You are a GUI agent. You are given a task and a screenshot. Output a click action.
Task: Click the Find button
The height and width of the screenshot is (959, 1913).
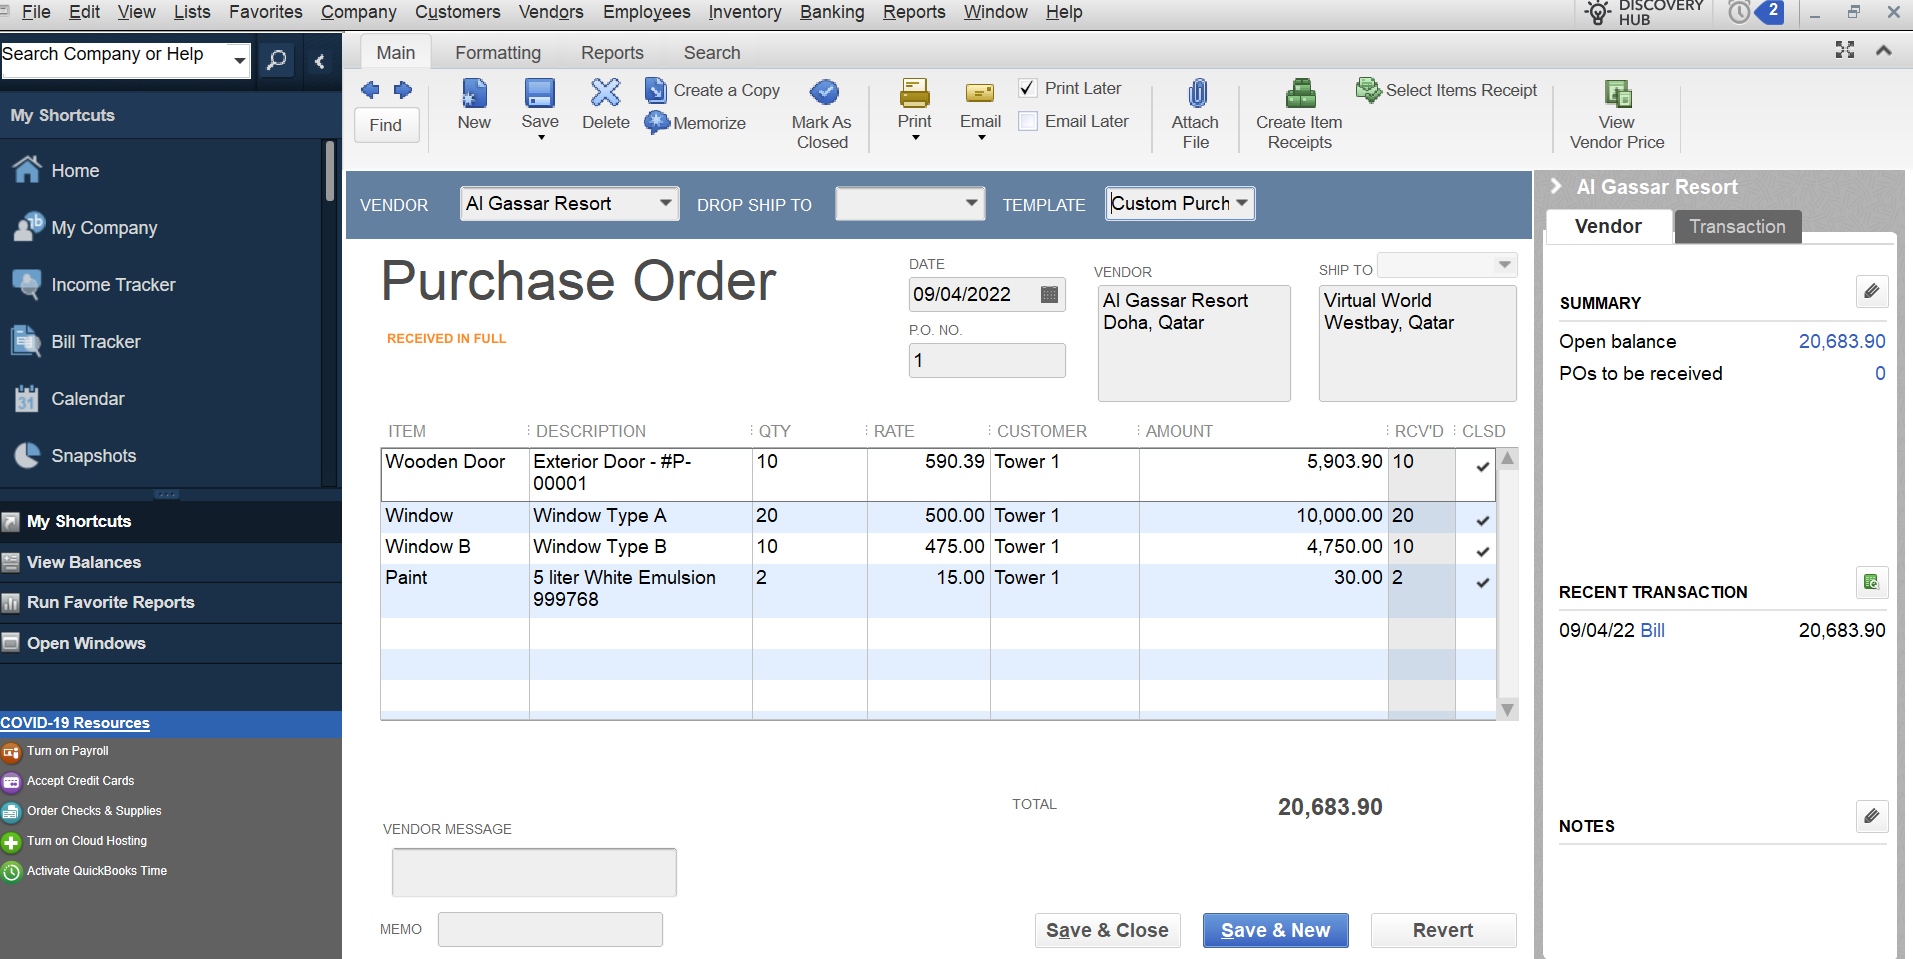point(386,125)
